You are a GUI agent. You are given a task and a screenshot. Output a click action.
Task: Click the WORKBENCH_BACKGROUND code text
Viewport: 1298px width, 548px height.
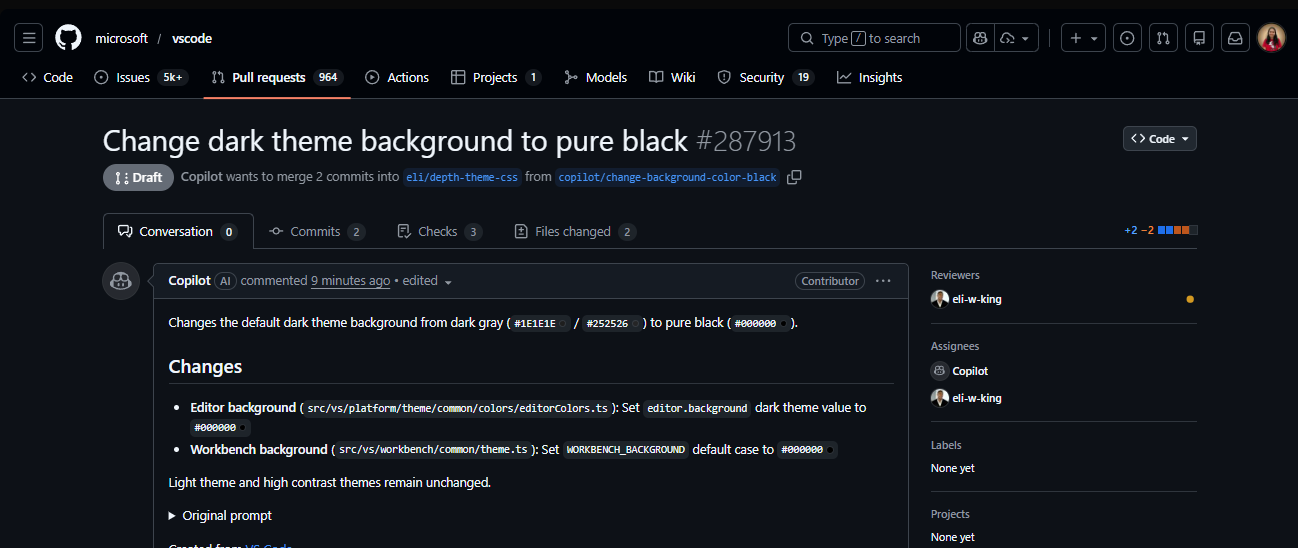[x=626, y=450]
